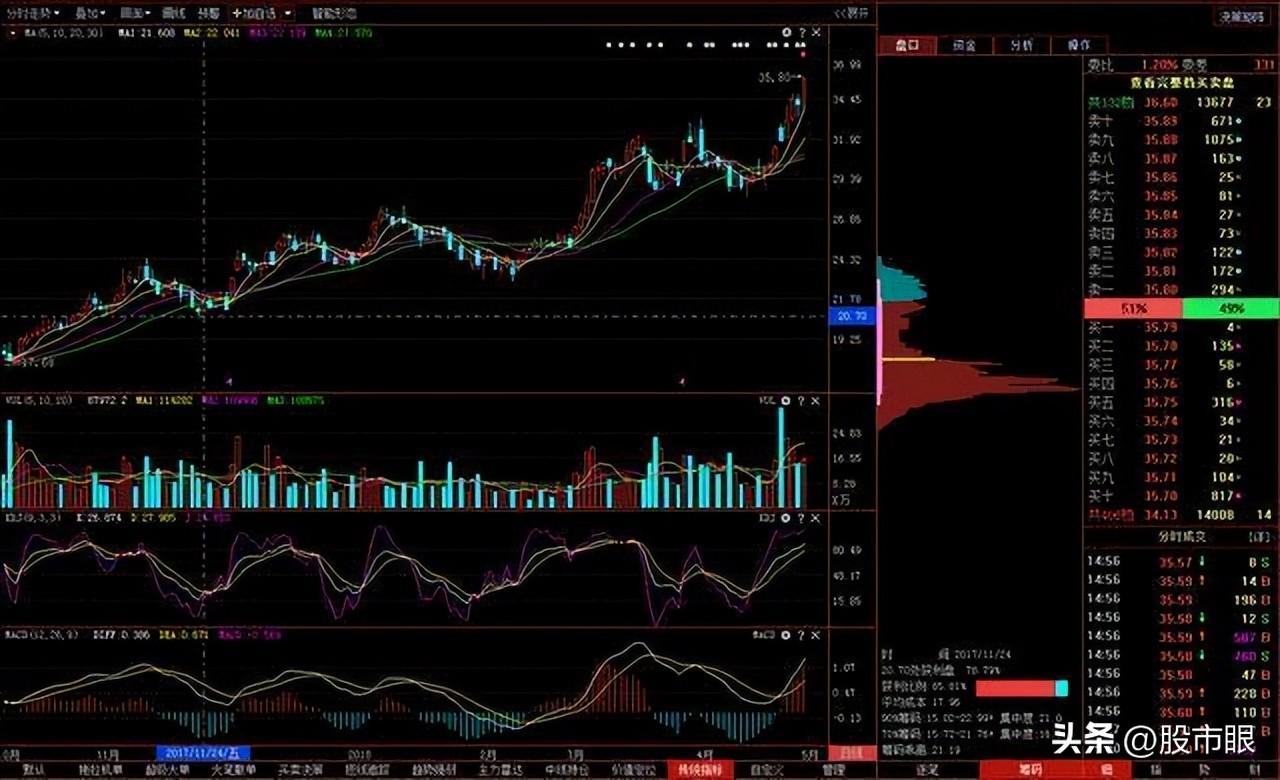Open the dropdown arrow next to +加自选
This screenshot has height=780, width=1280.
[x=288, y=13]
